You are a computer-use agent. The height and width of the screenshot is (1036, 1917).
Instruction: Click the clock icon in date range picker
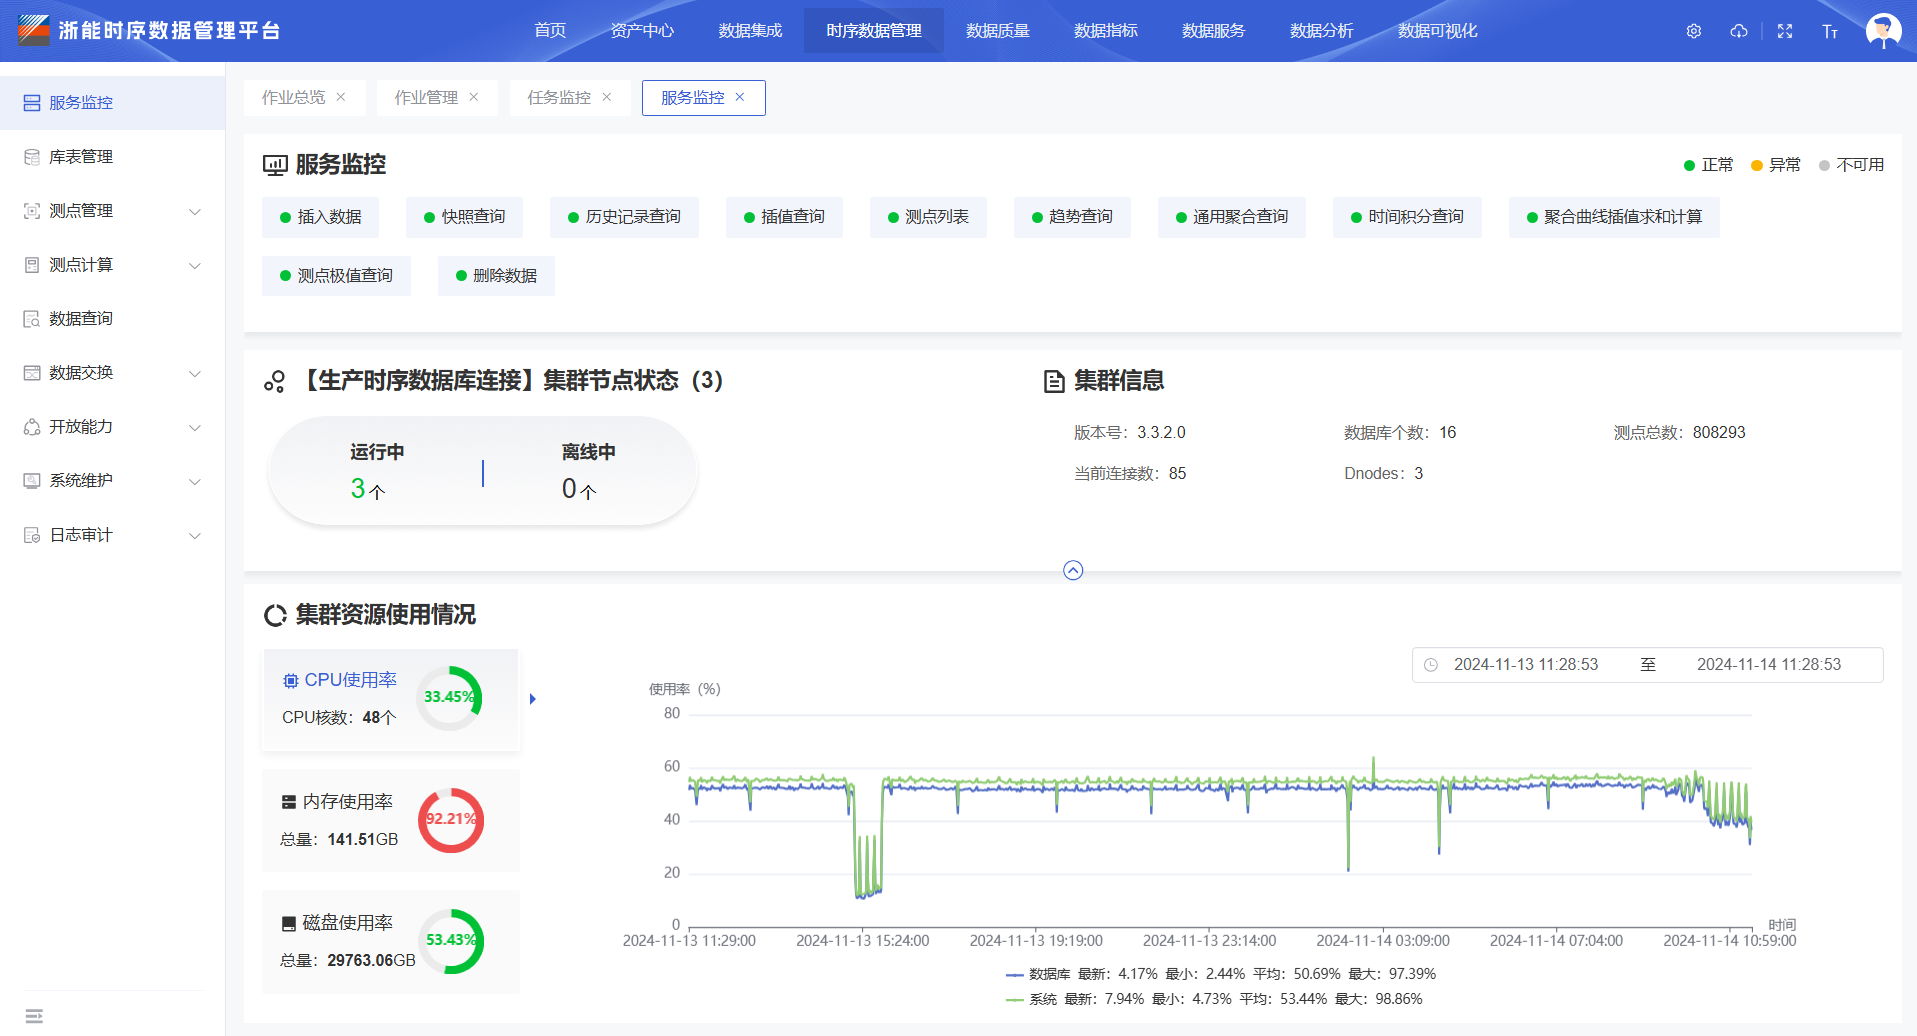pos(1431,665)
